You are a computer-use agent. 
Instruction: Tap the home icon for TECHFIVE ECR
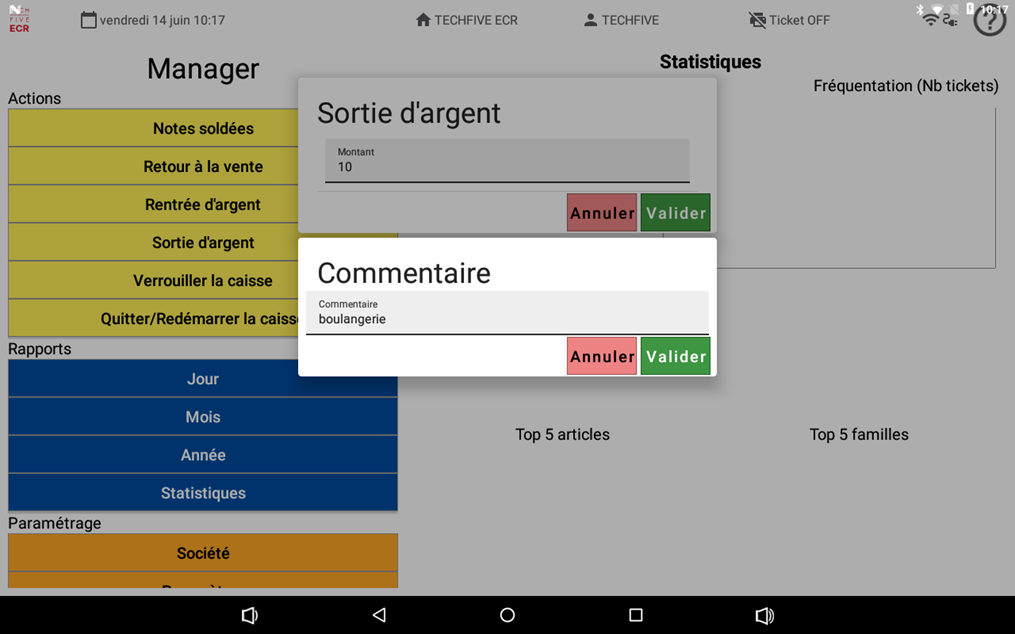423,20
